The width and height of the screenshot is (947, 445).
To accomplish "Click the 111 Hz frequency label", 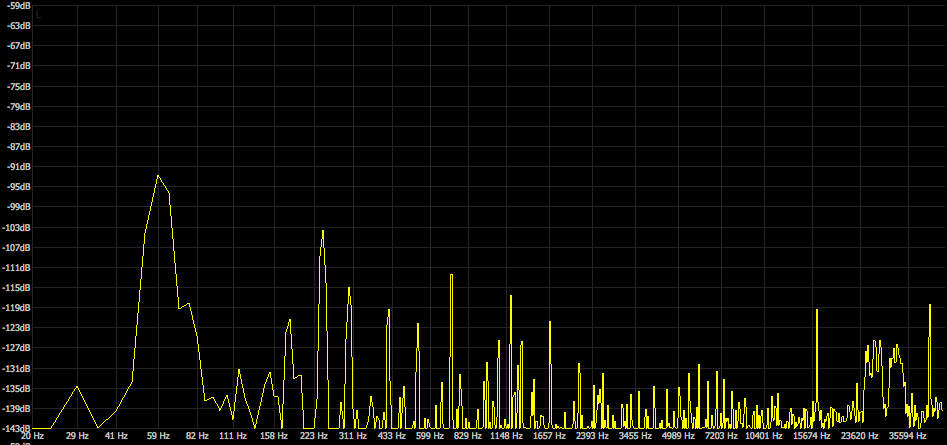I will (233, 435).
